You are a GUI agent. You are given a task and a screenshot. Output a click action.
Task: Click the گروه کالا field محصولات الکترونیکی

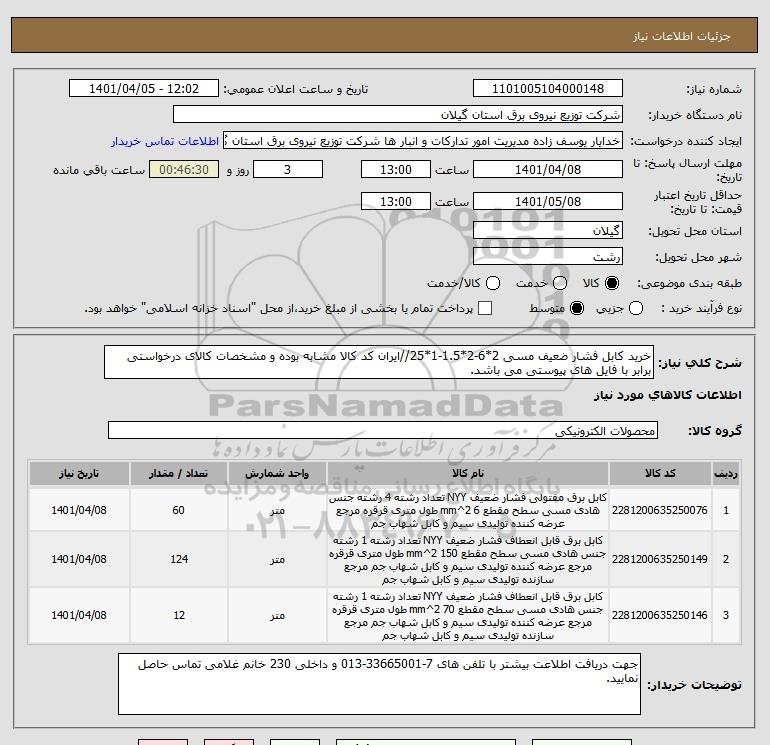[x=383, y=430]
